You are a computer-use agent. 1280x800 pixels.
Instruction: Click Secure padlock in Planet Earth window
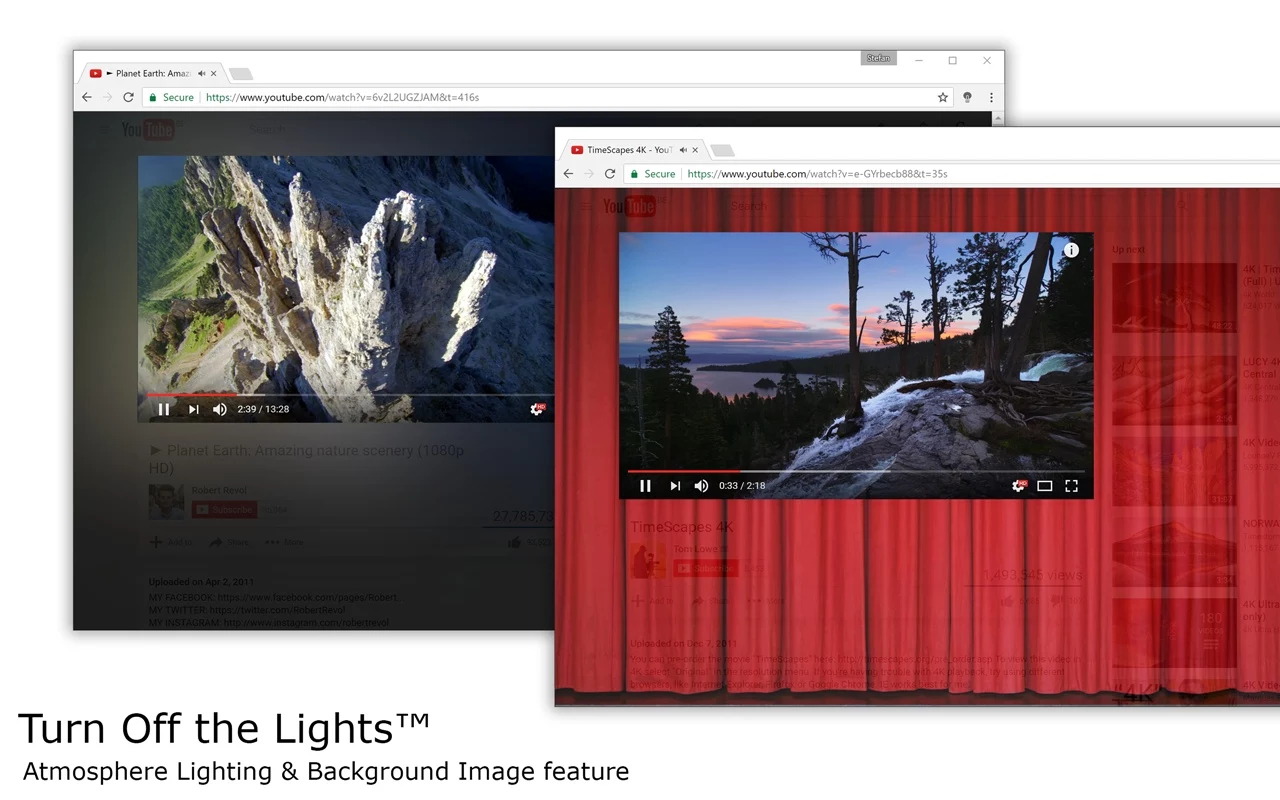(153, 97)
